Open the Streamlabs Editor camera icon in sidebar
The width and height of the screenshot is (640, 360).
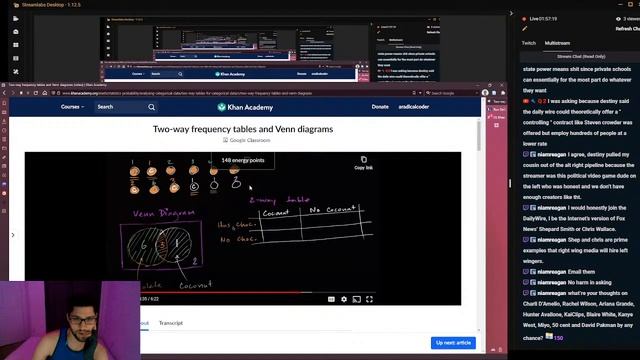[16, 19]
